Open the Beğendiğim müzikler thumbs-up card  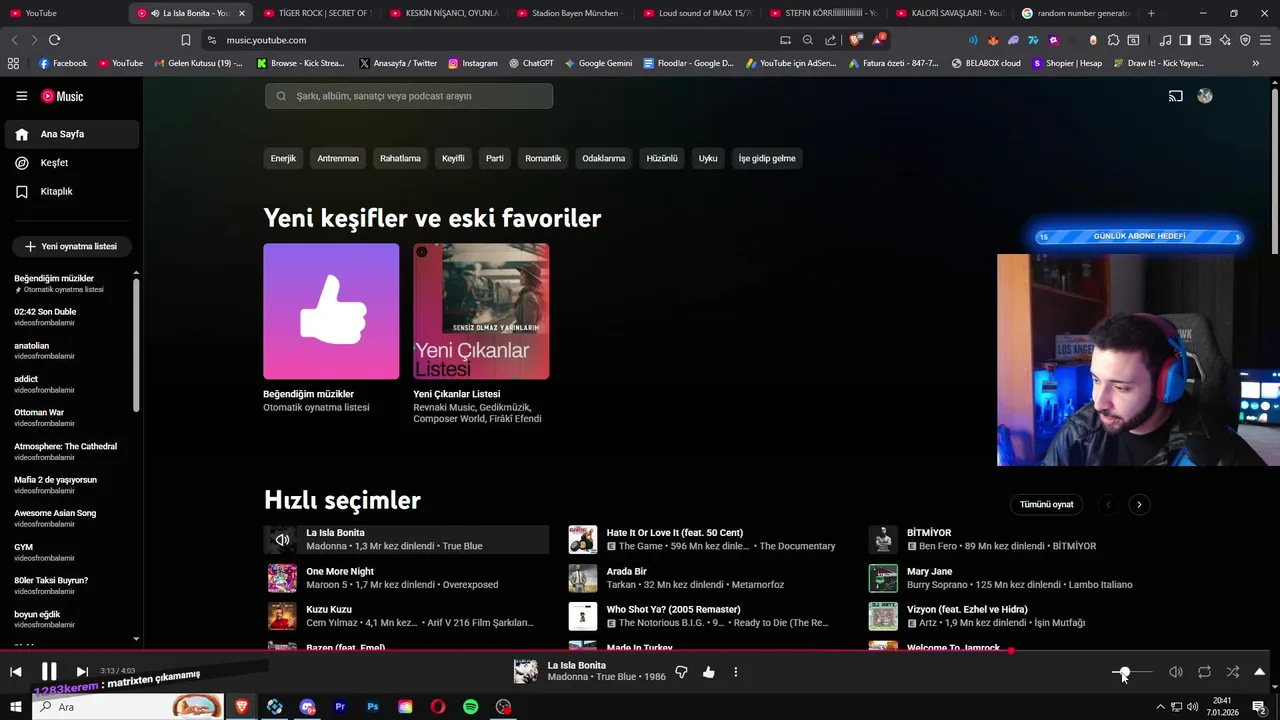tap(331, 311)
